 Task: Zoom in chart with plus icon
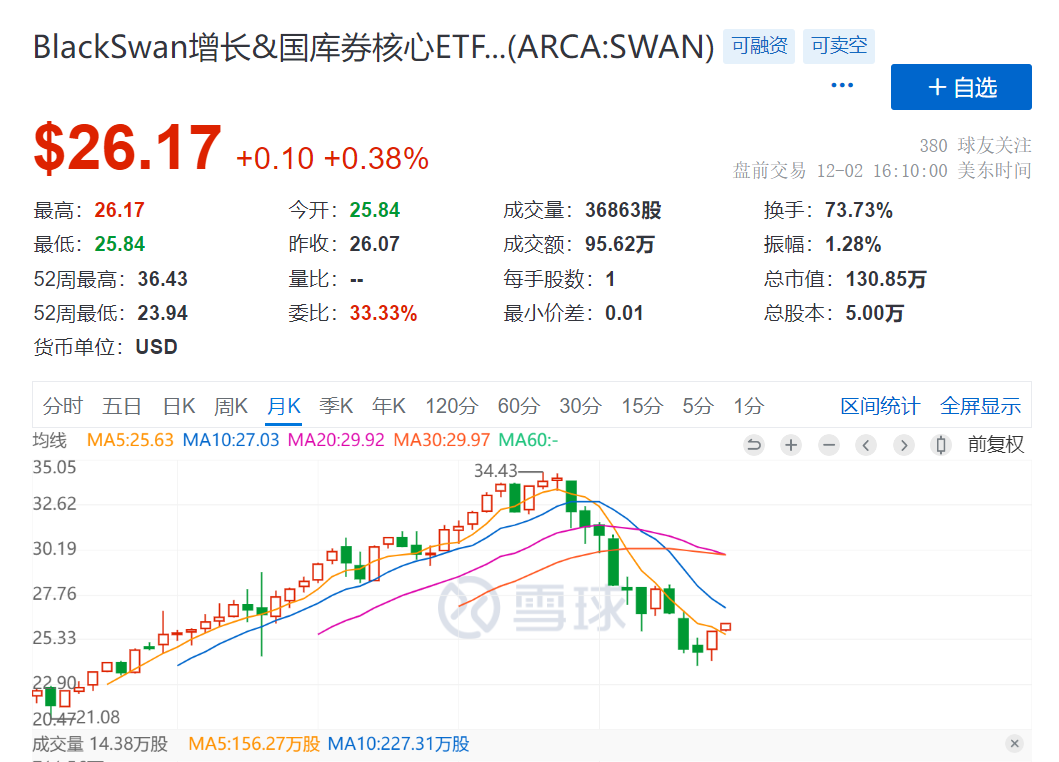[x=791, y=444]
